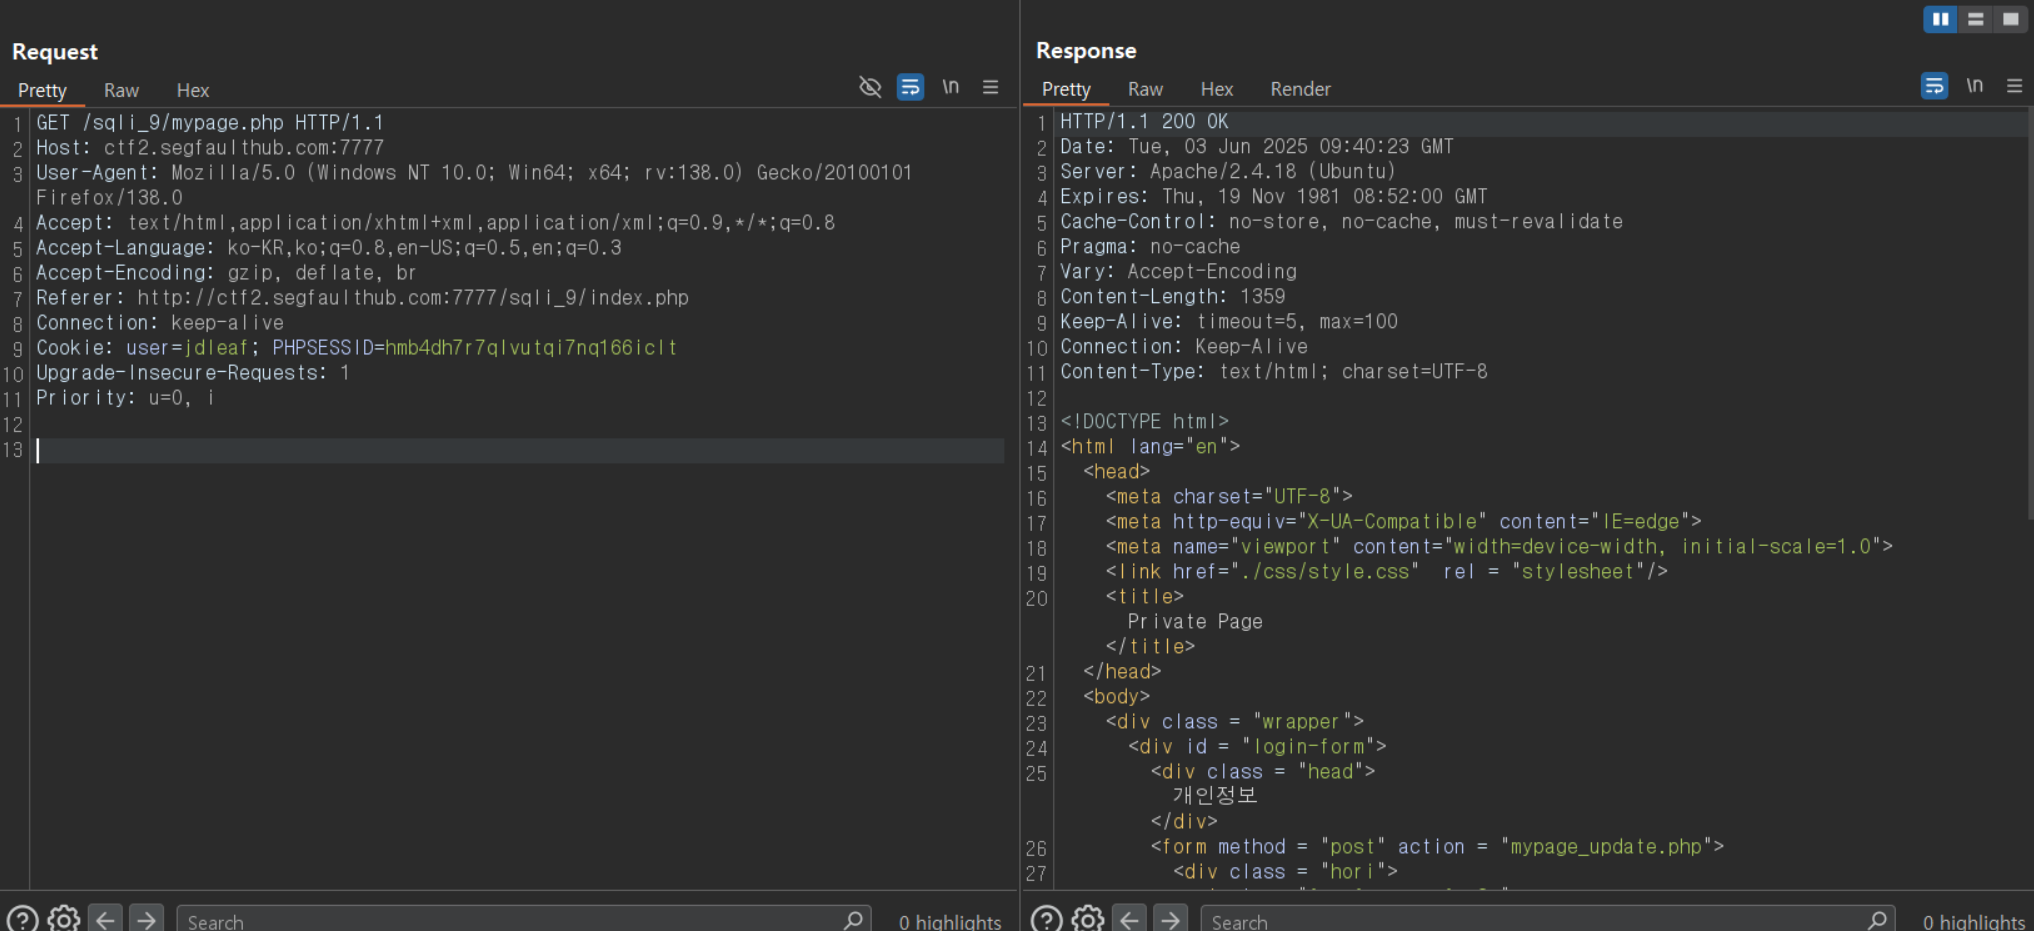This screenshot has width=2034, height=931.
Task: Click the Accept-Encoding request header
Action: pos(226,272)
